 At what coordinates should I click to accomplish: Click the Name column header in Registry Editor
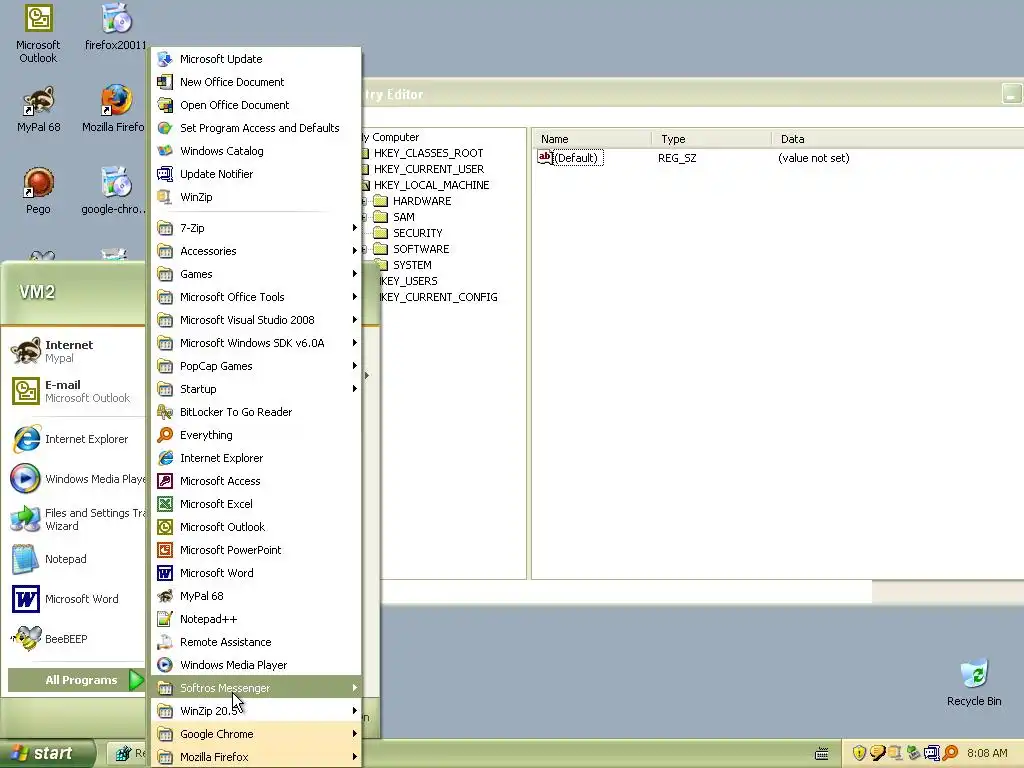pyautogui.click(x=592, y=139)
